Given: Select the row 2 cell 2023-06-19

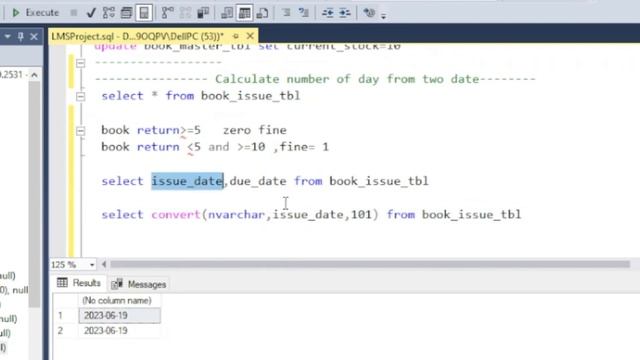Looking at the screenshot, I should (x=119, y=331).
